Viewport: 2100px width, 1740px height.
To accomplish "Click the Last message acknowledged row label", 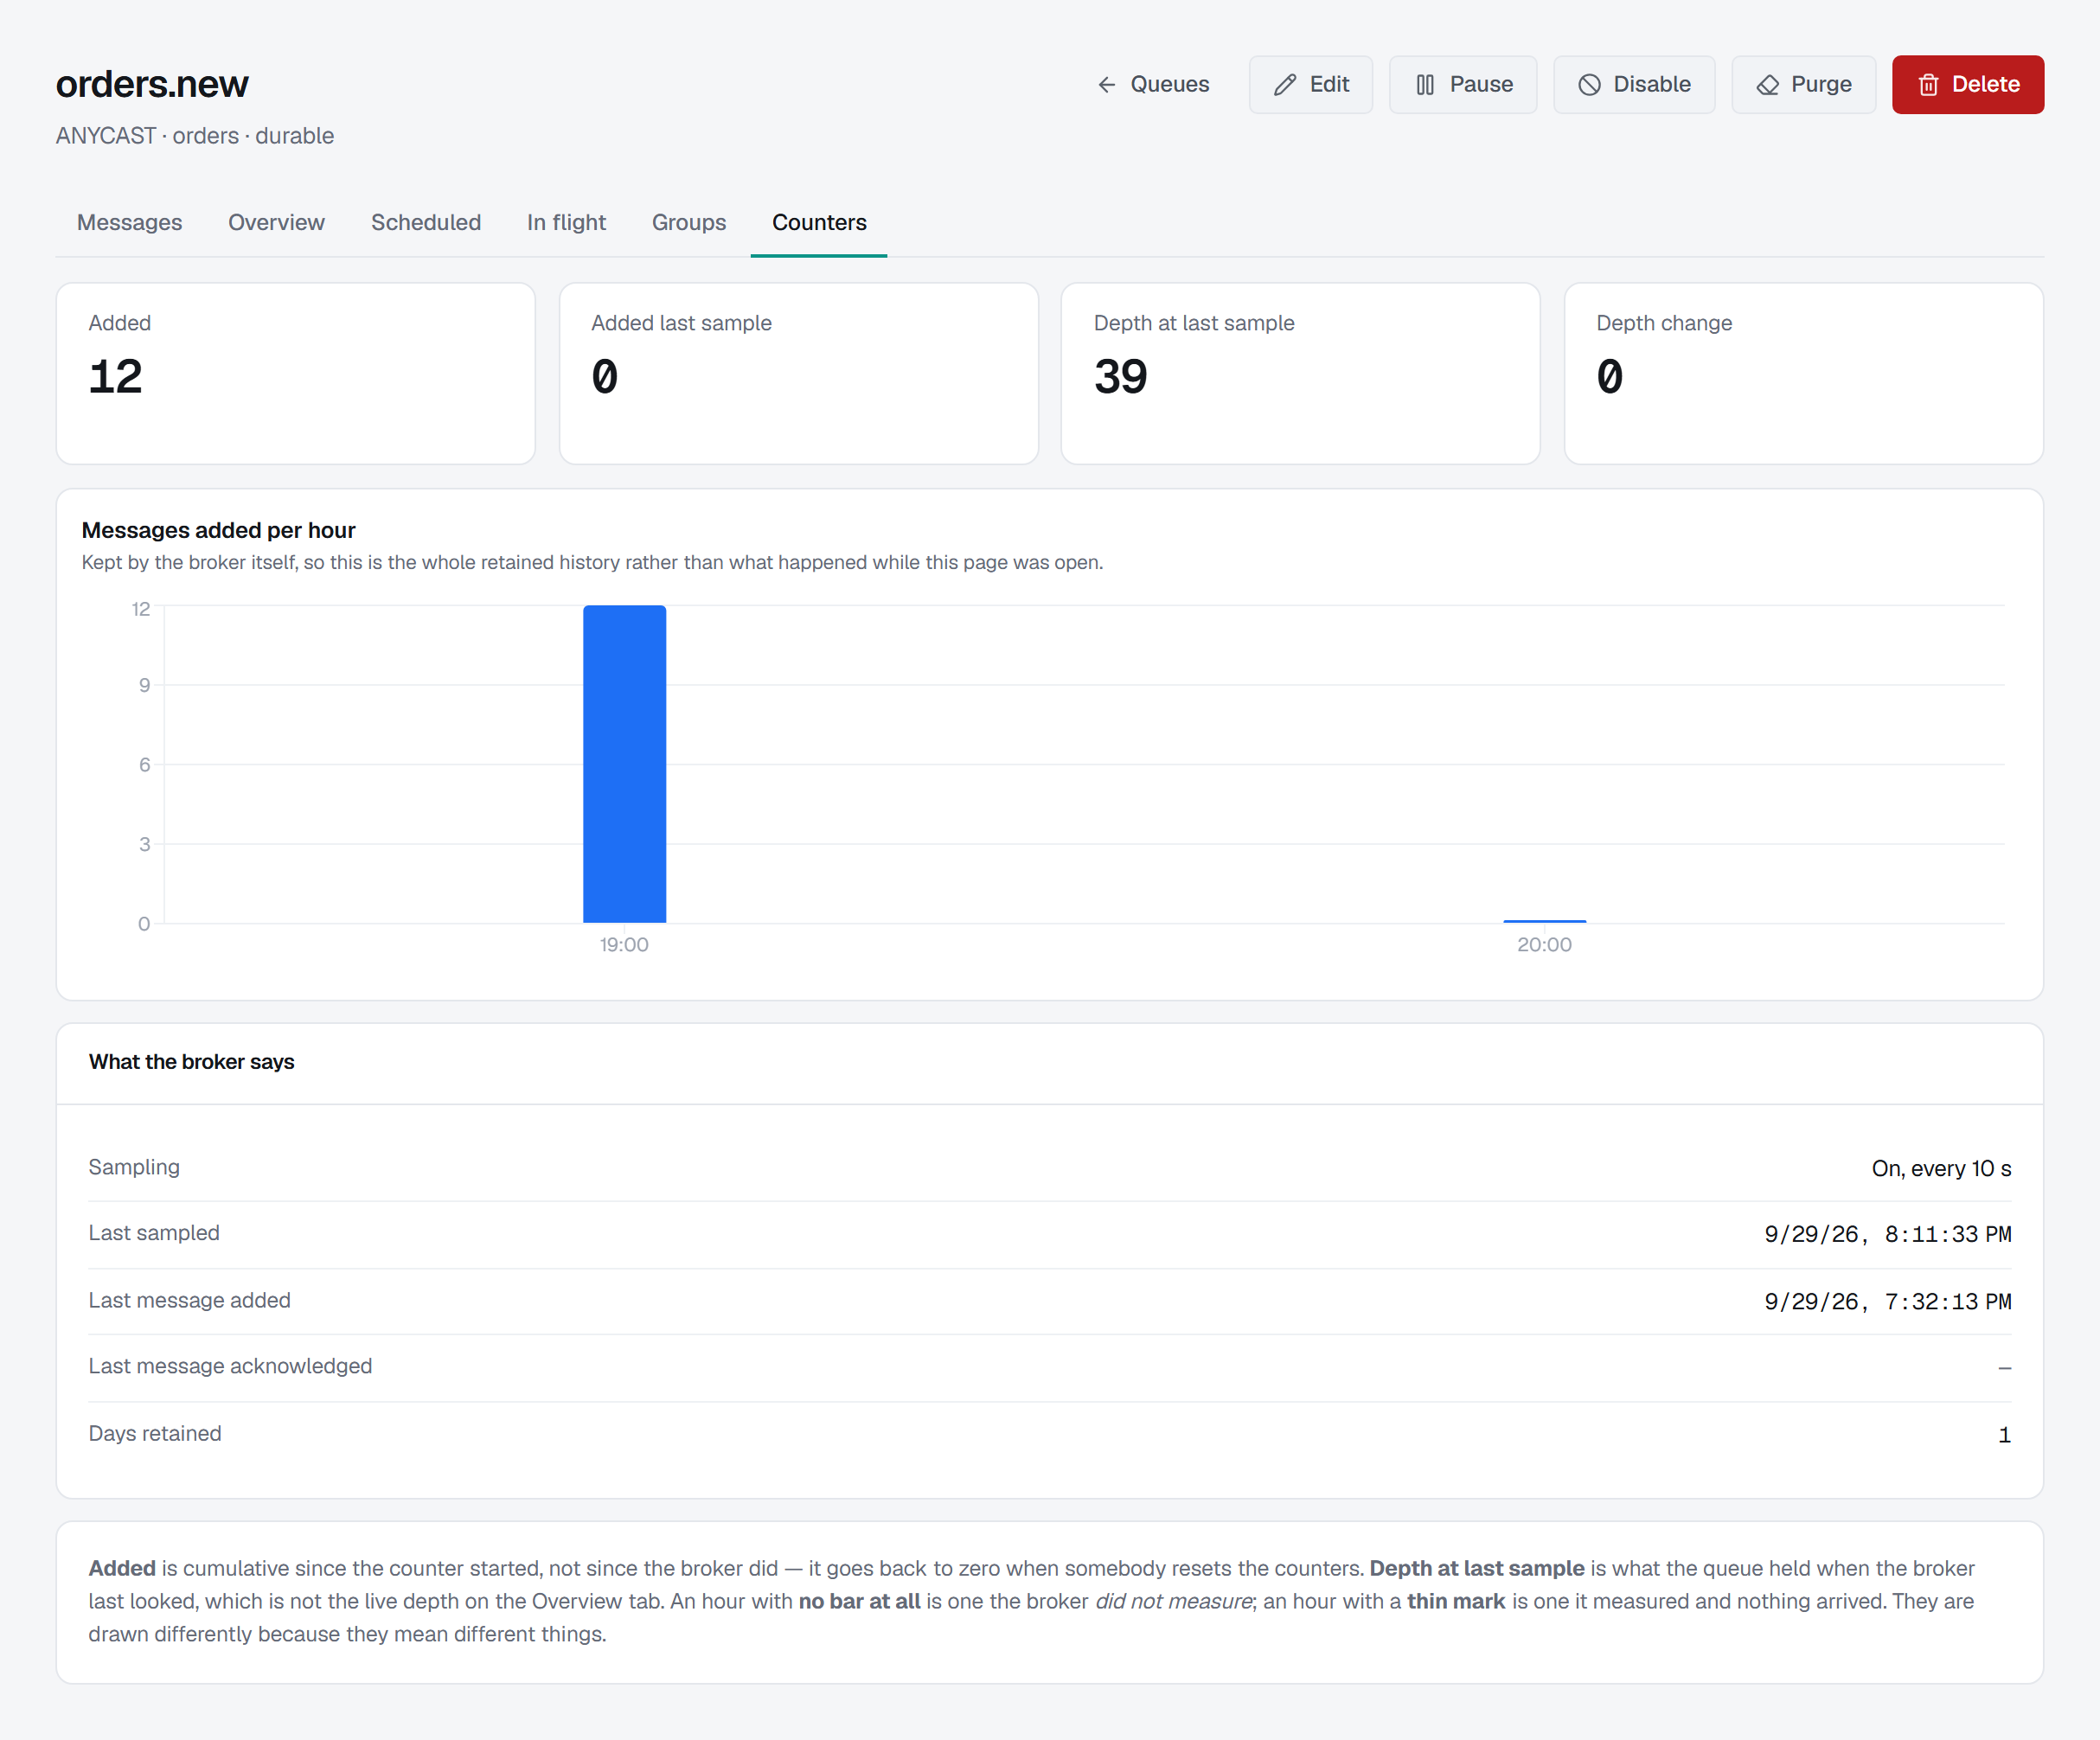I will (x=230, y=1366).
